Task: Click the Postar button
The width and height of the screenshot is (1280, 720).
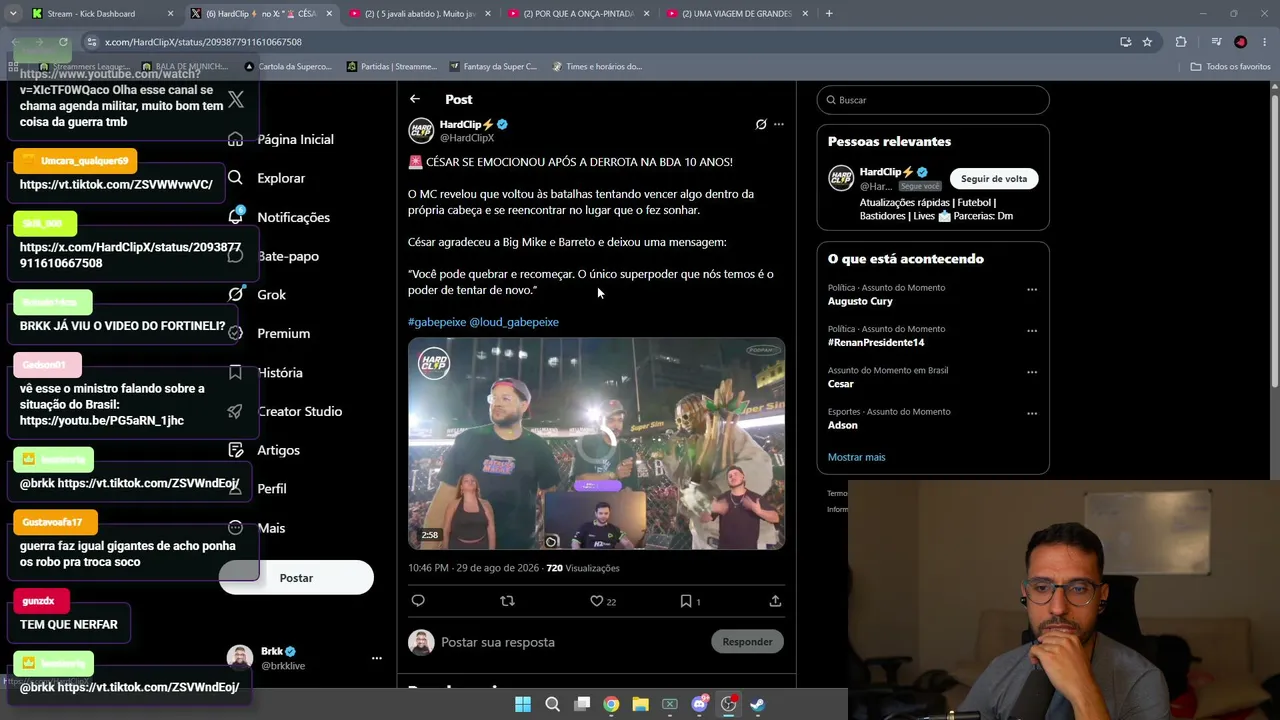Action: (296, 578)
